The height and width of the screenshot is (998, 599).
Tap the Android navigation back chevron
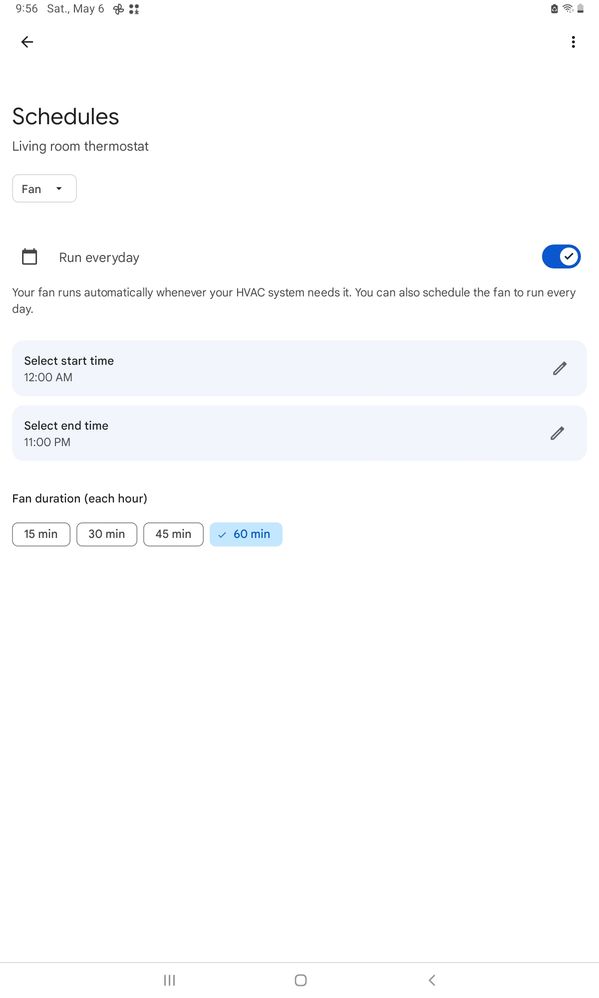432,980
